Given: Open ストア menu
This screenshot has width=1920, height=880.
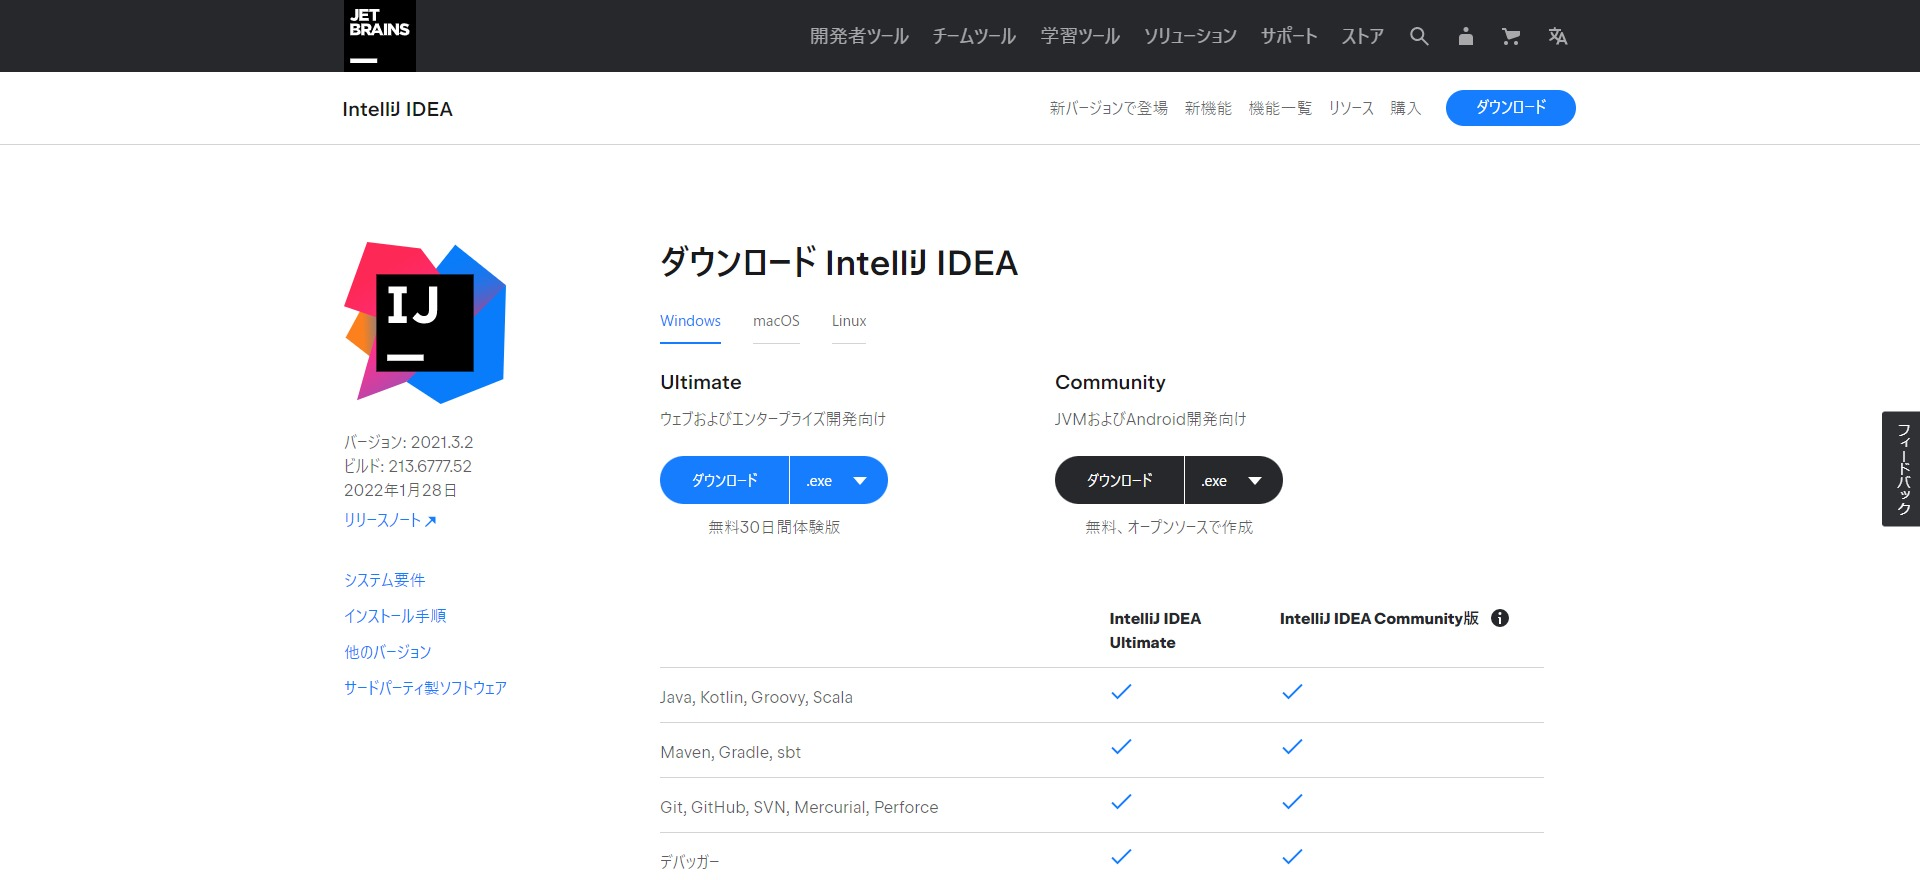Looking at the screenshot, I should [x=1363, y=36].
